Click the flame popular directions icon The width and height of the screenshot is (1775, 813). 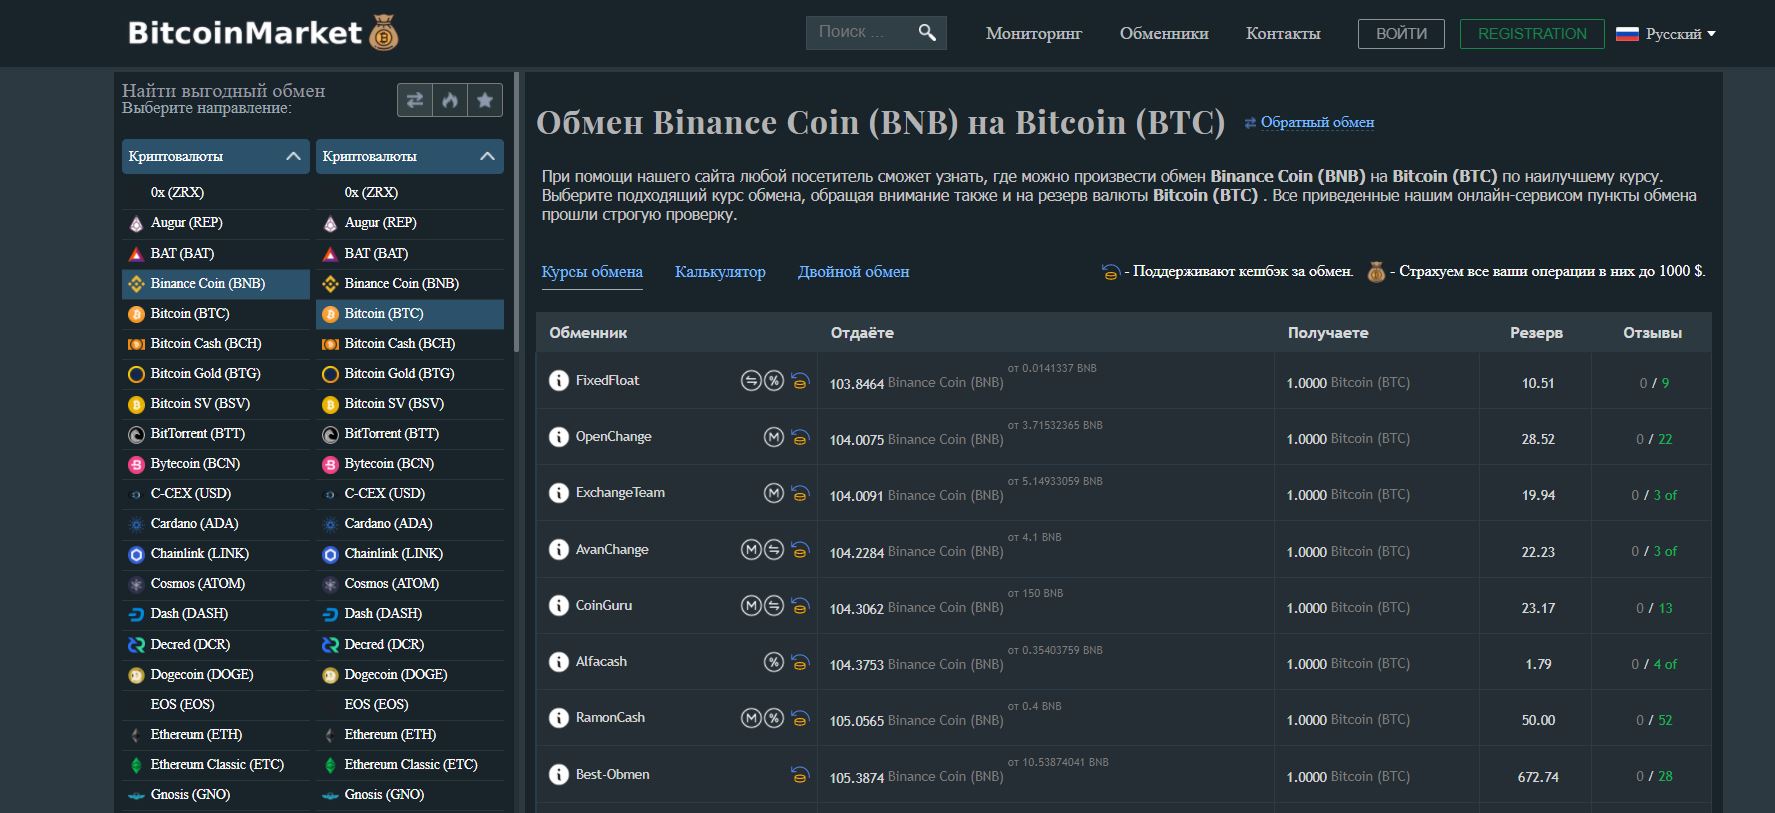click(x=450, y=100)
